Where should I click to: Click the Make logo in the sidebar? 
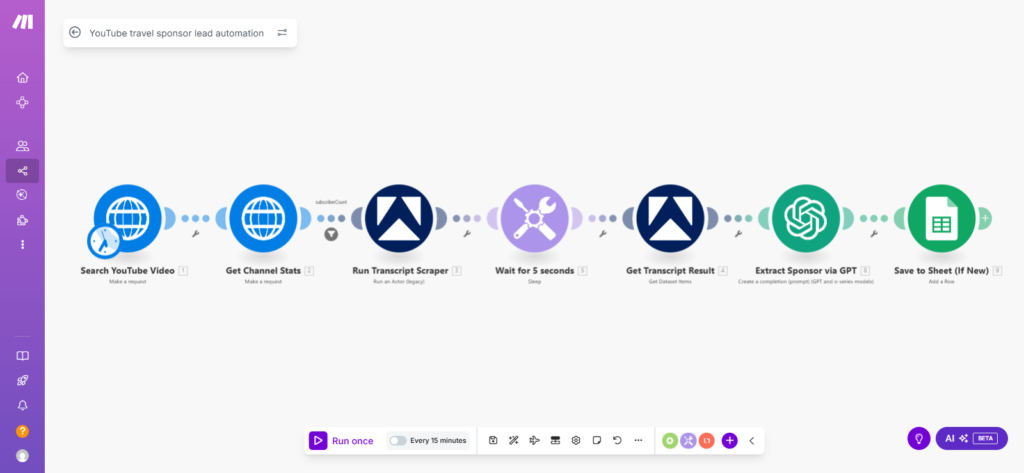(22, 22)
